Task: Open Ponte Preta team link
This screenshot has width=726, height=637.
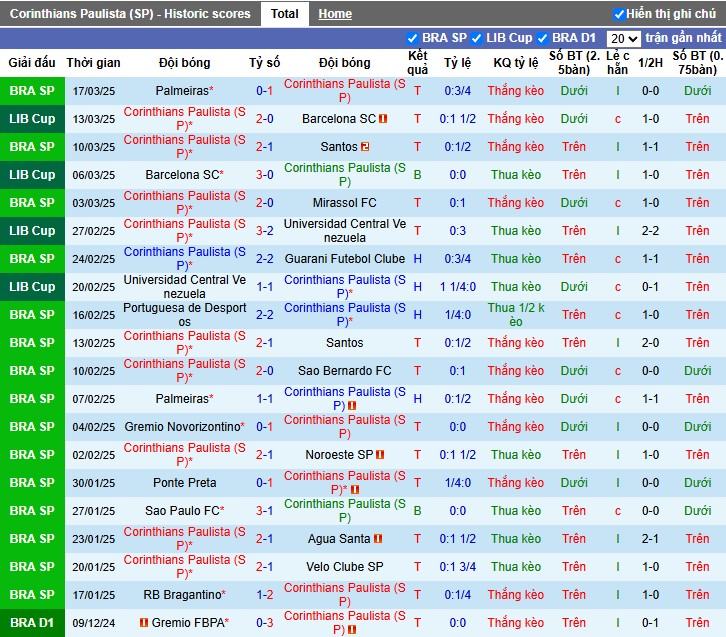Action: tap(184, 483)
